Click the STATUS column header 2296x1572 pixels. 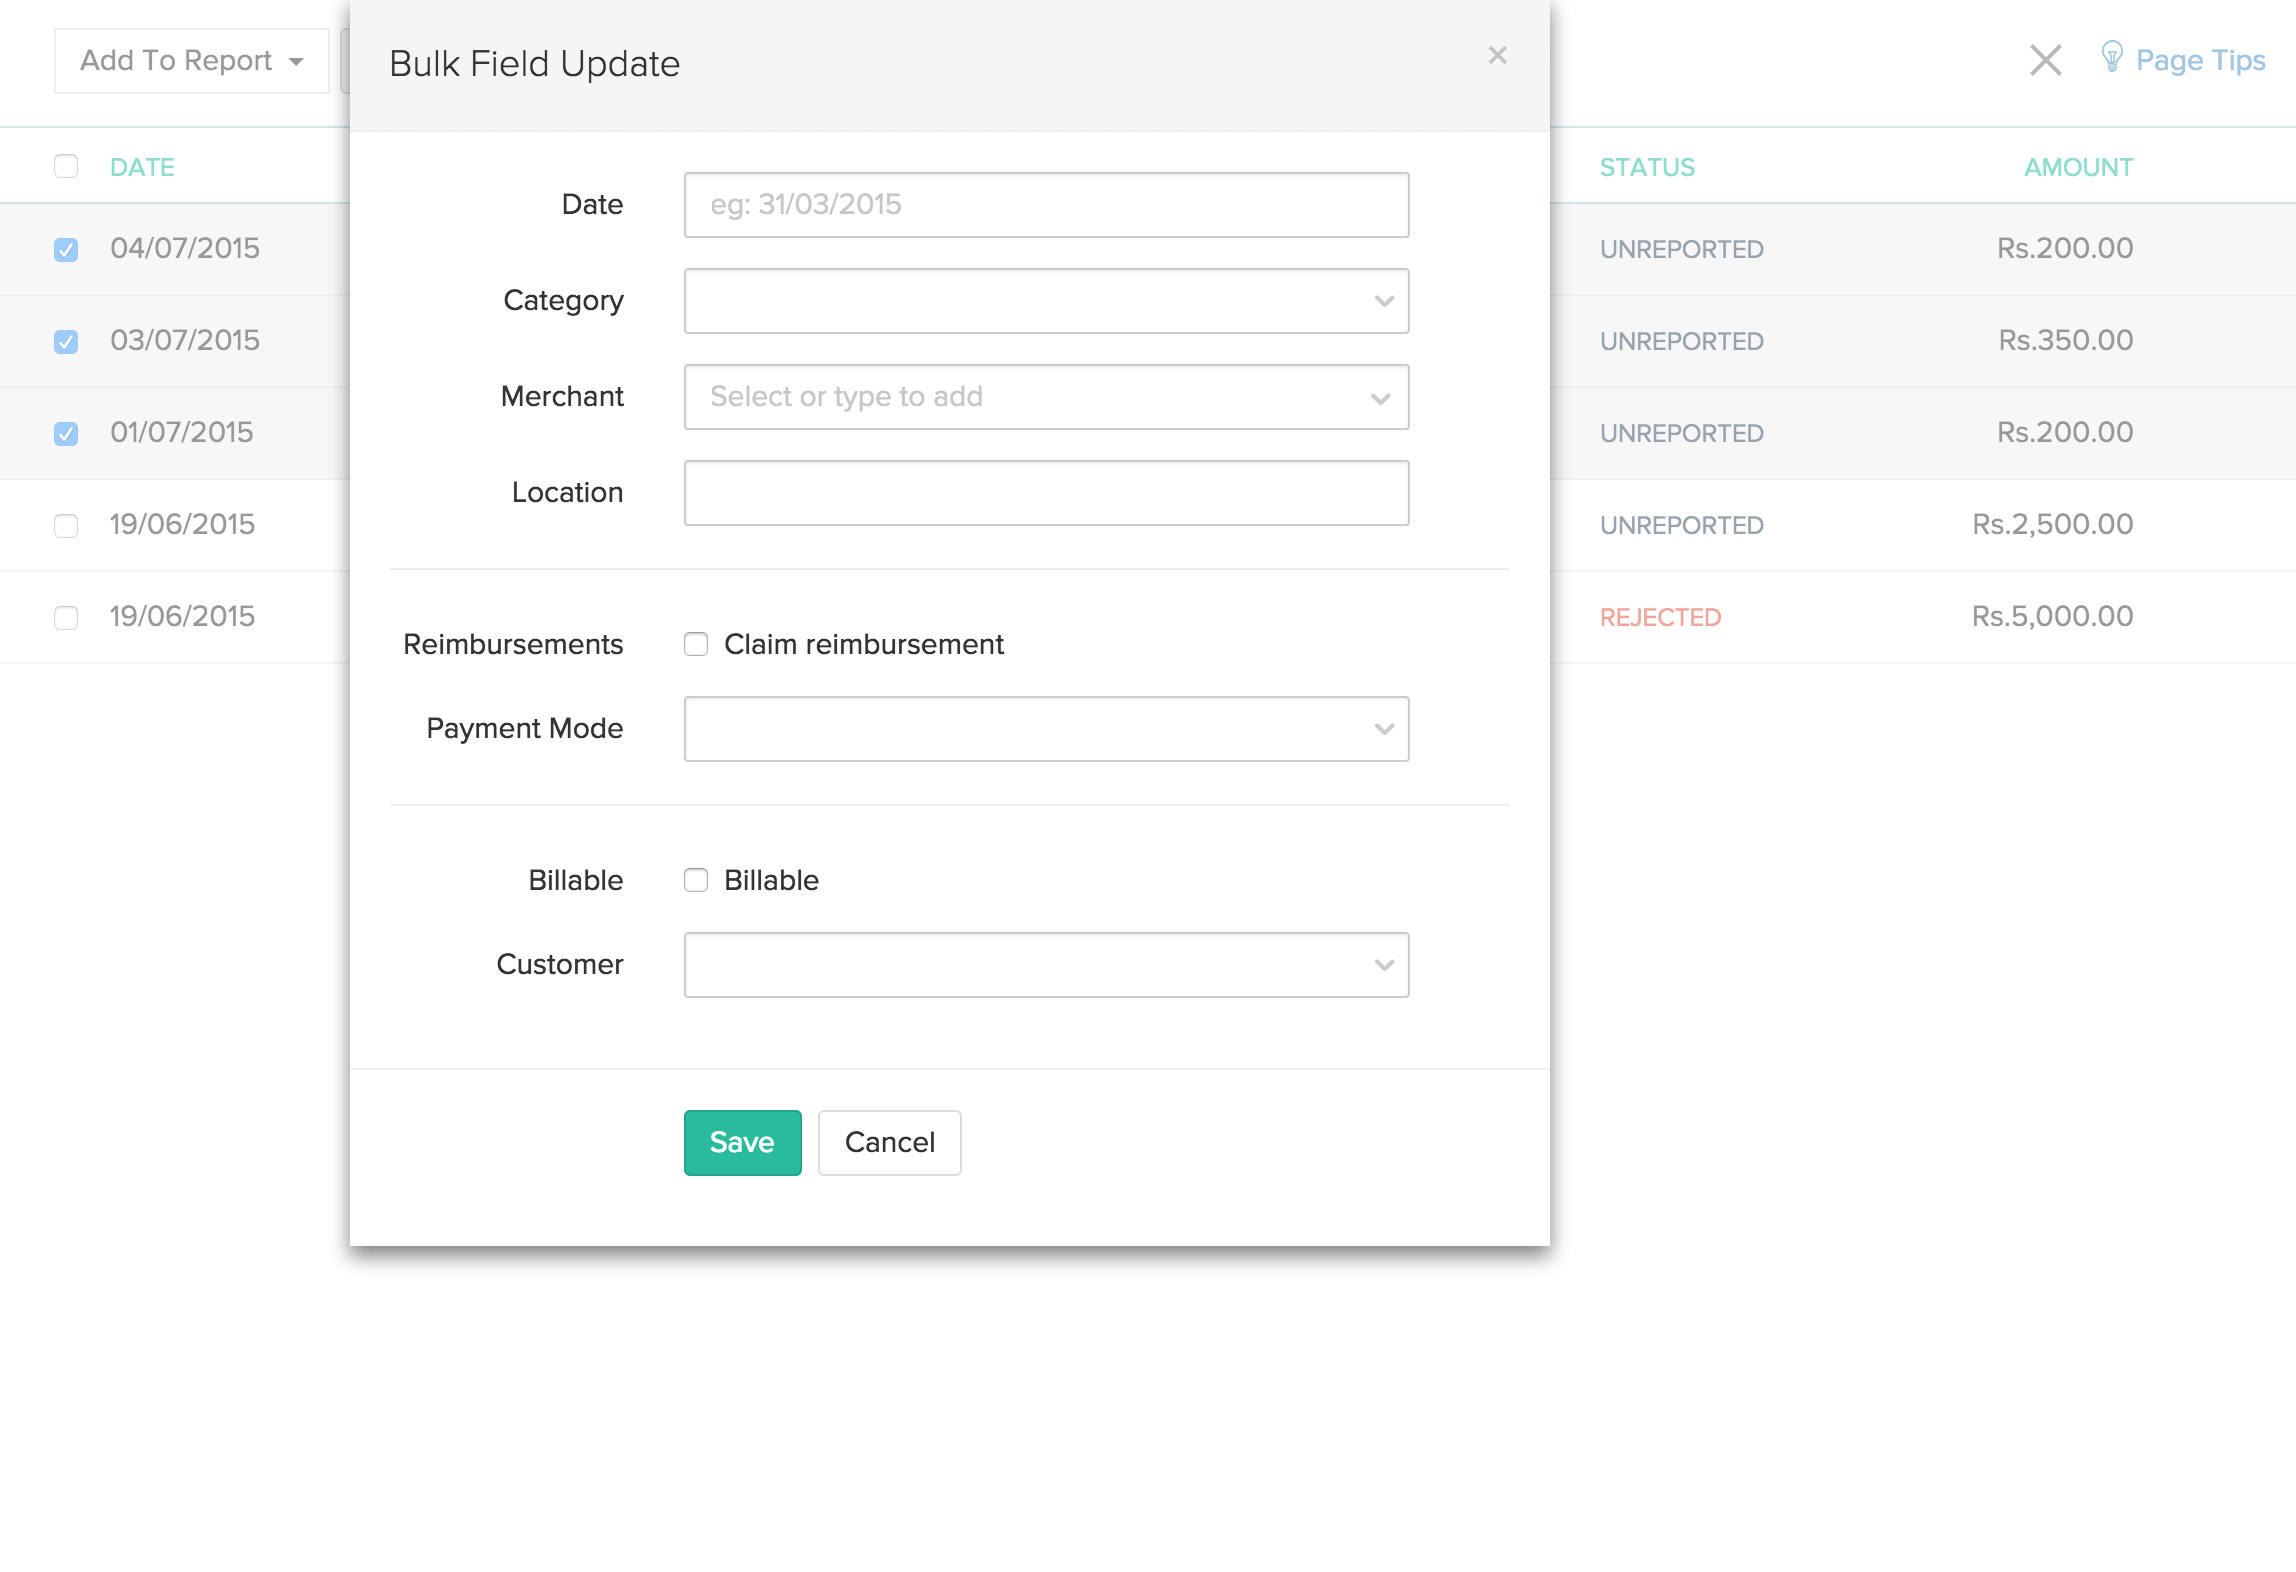click(1647, 167)
